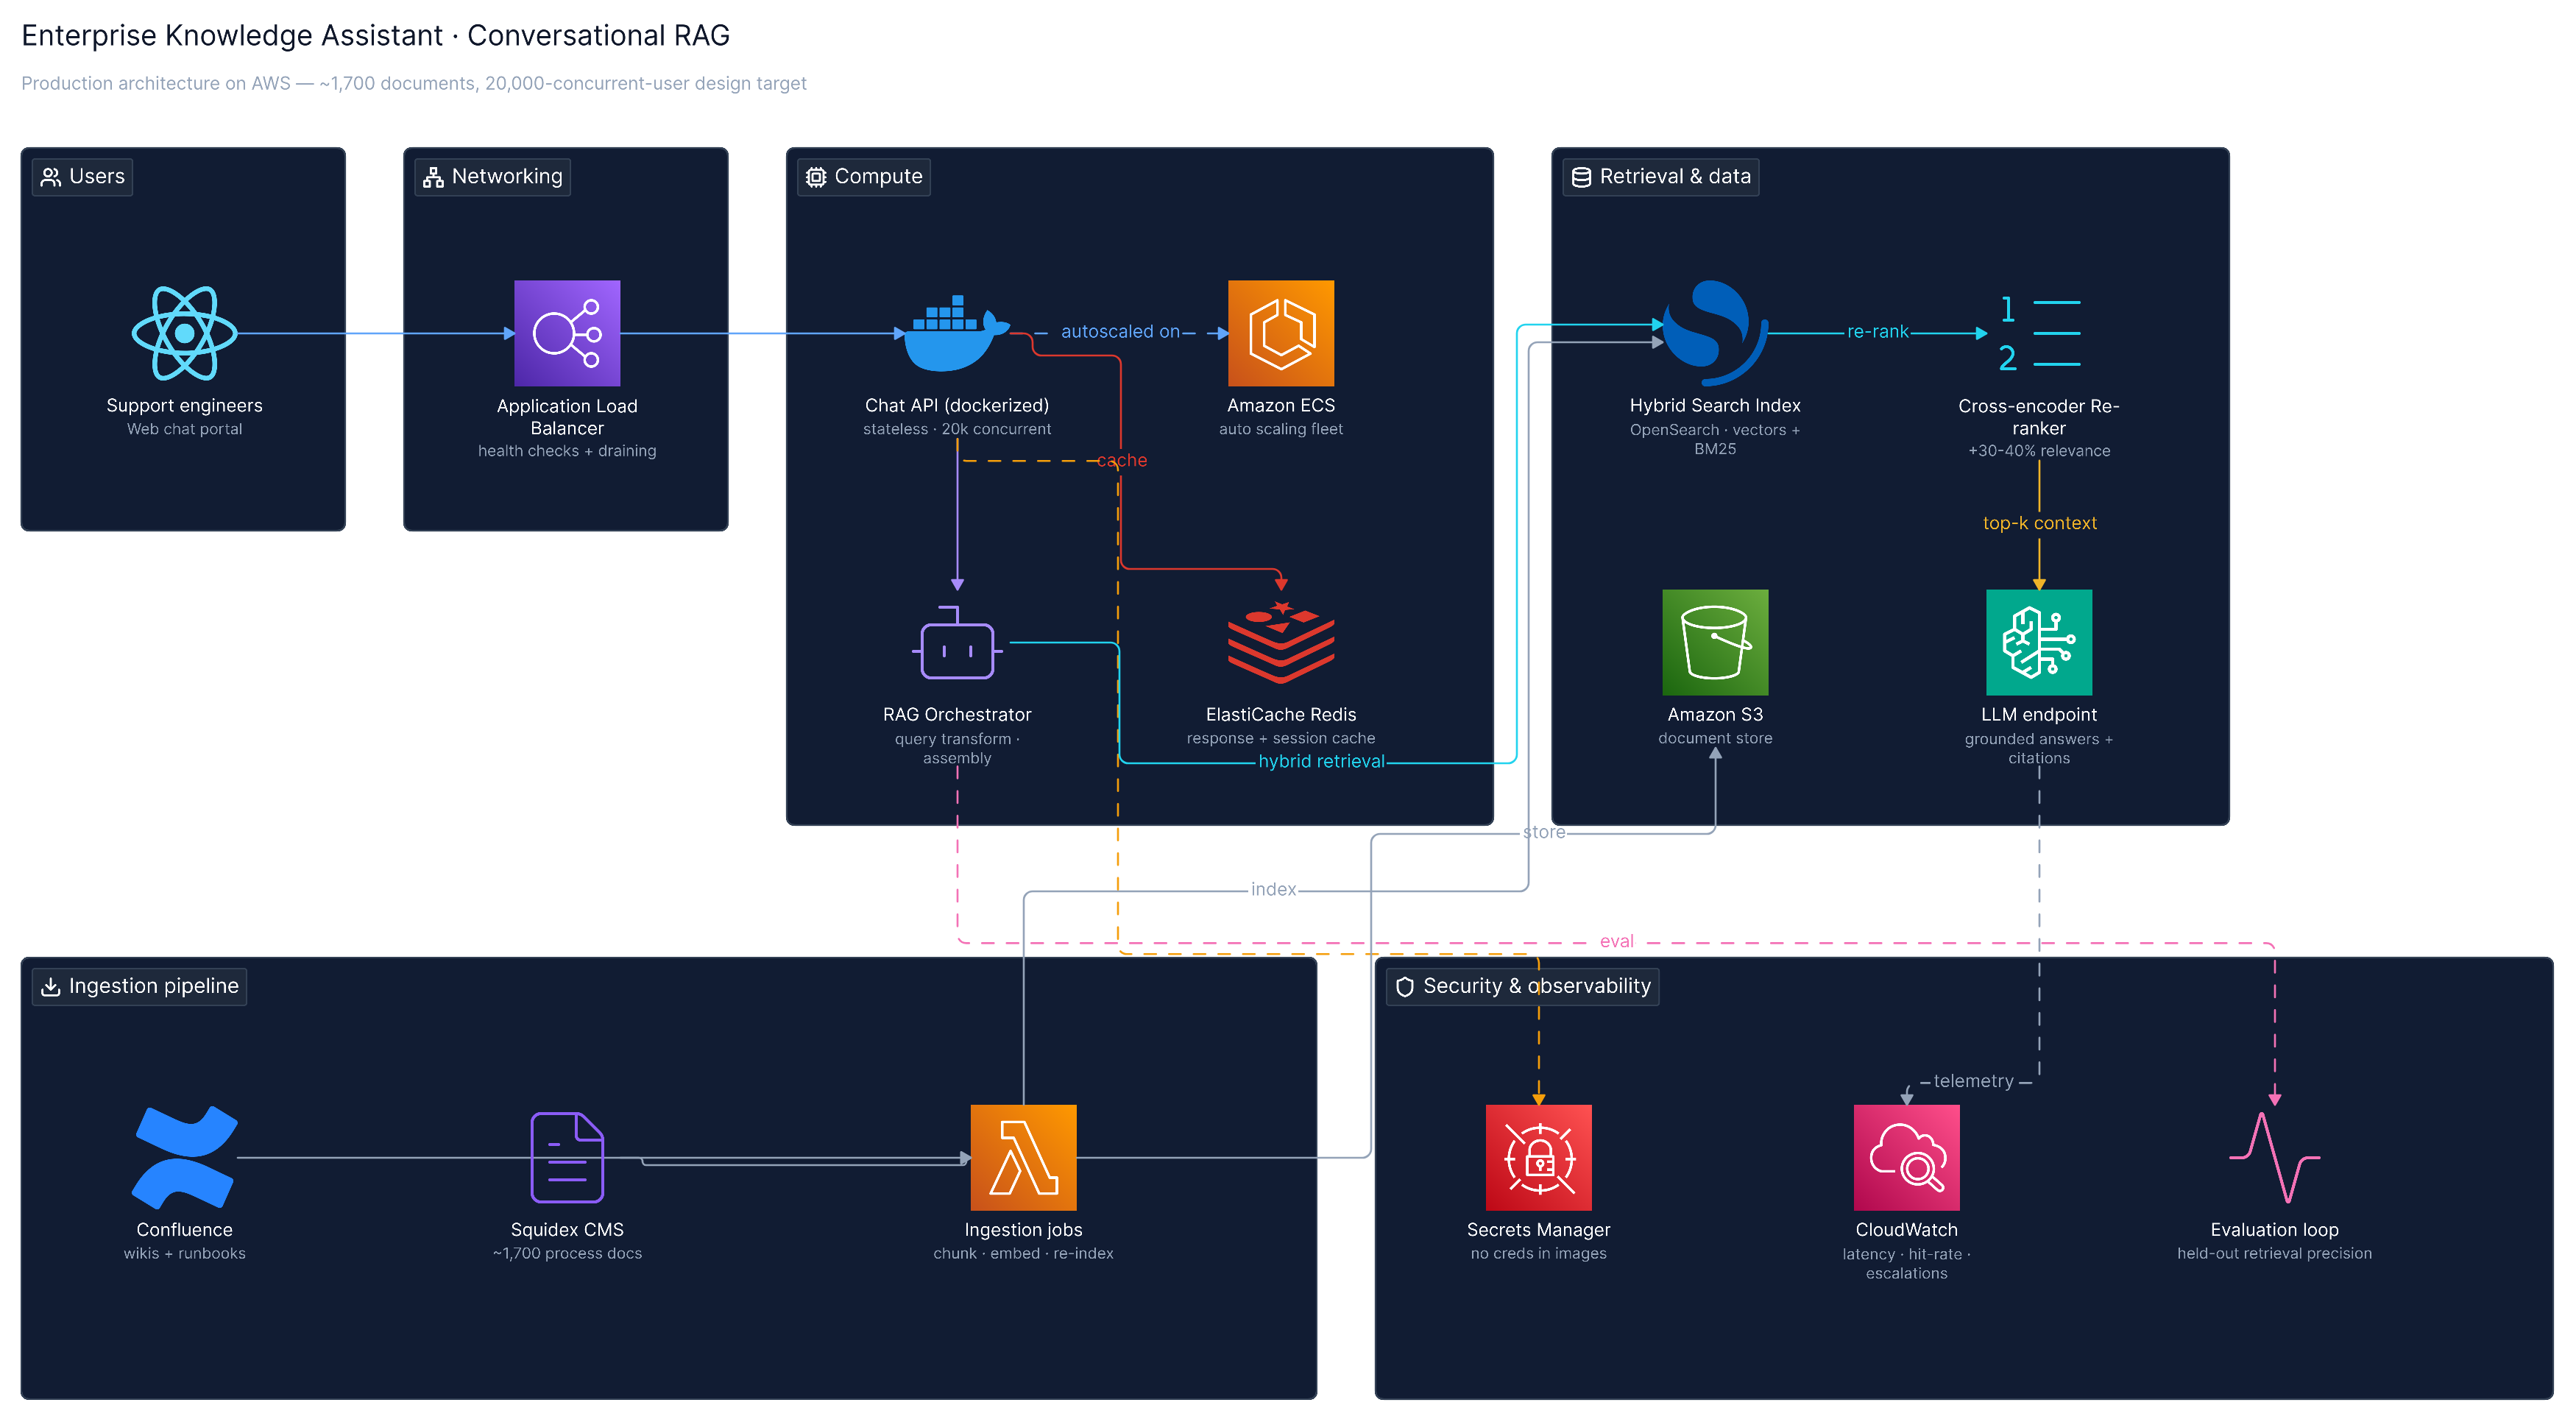Screen dimensions: 2576x1422
Task: Select the Application Load Balancer icon
Action: coord(567,333)
